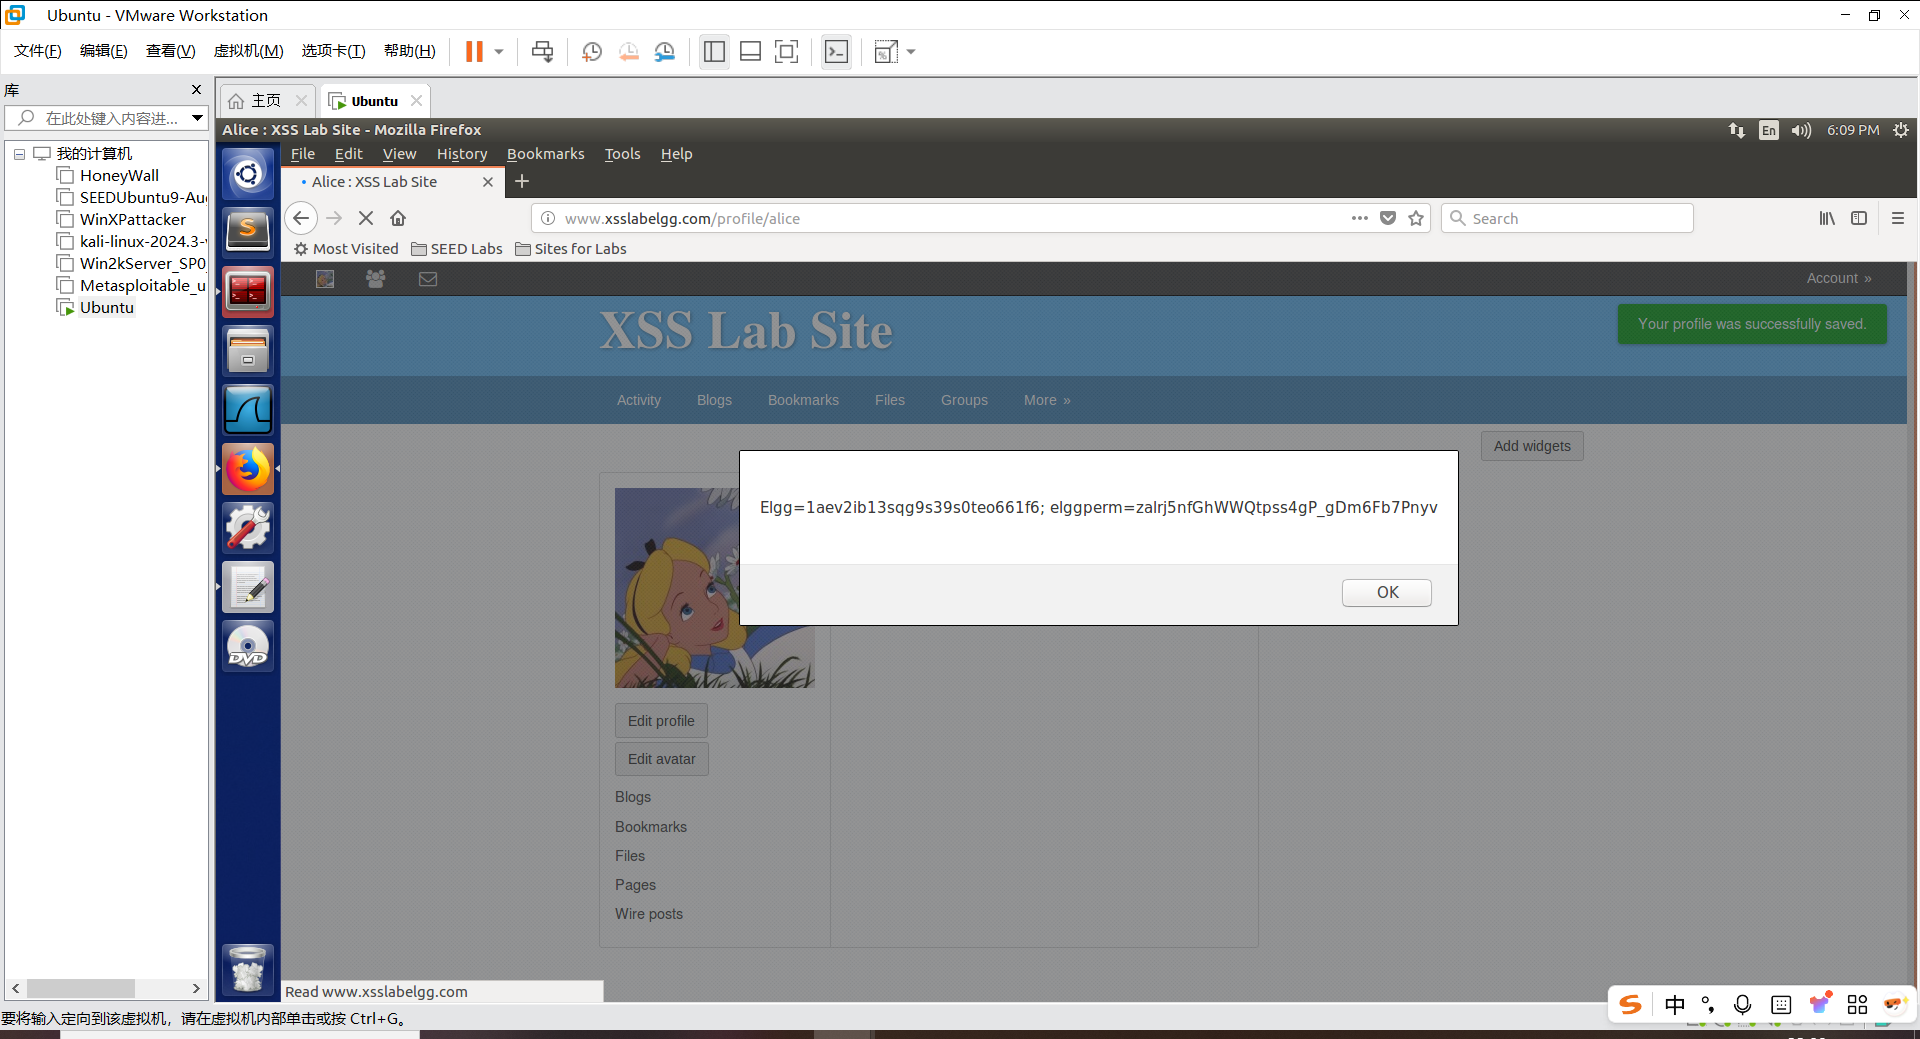Close the library panel
Screen dimensions: 1920x1039
[x=196, y=90]
